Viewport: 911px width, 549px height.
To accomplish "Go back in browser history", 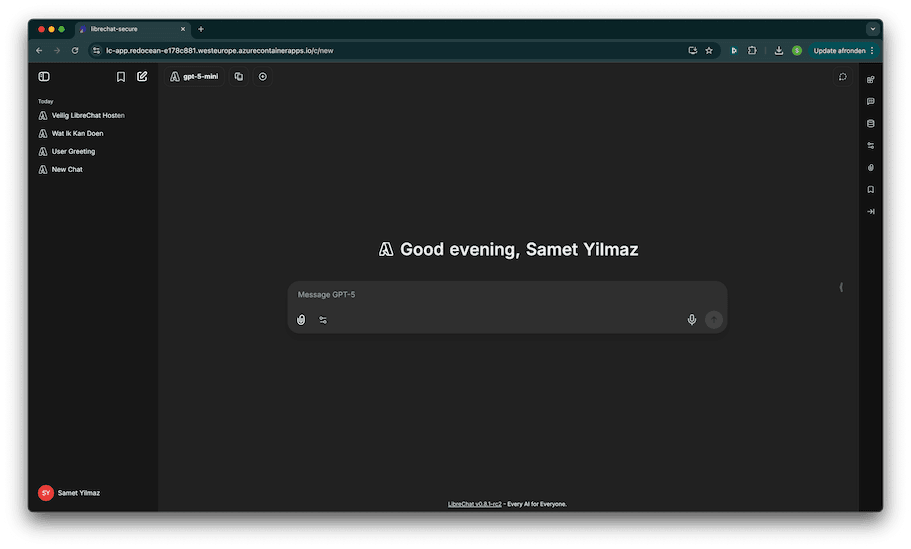I will point(39,51).
